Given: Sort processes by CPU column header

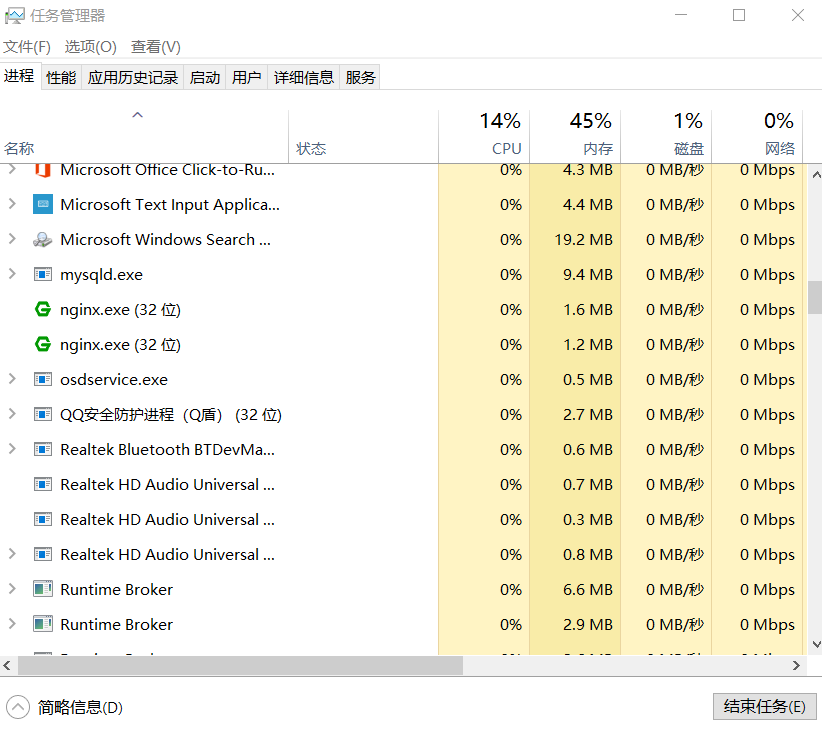Looking at the screenshot, I should coord(484,136).
